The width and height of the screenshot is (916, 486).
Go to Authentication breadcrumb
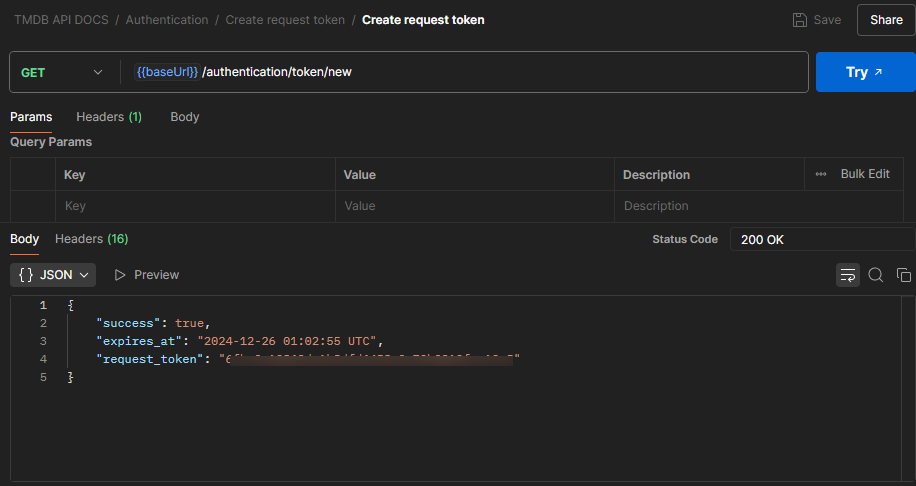point(166,20)
